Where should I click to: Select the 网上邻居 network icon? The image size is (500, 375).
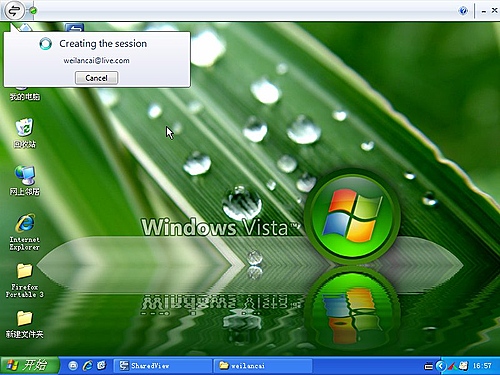25,175
